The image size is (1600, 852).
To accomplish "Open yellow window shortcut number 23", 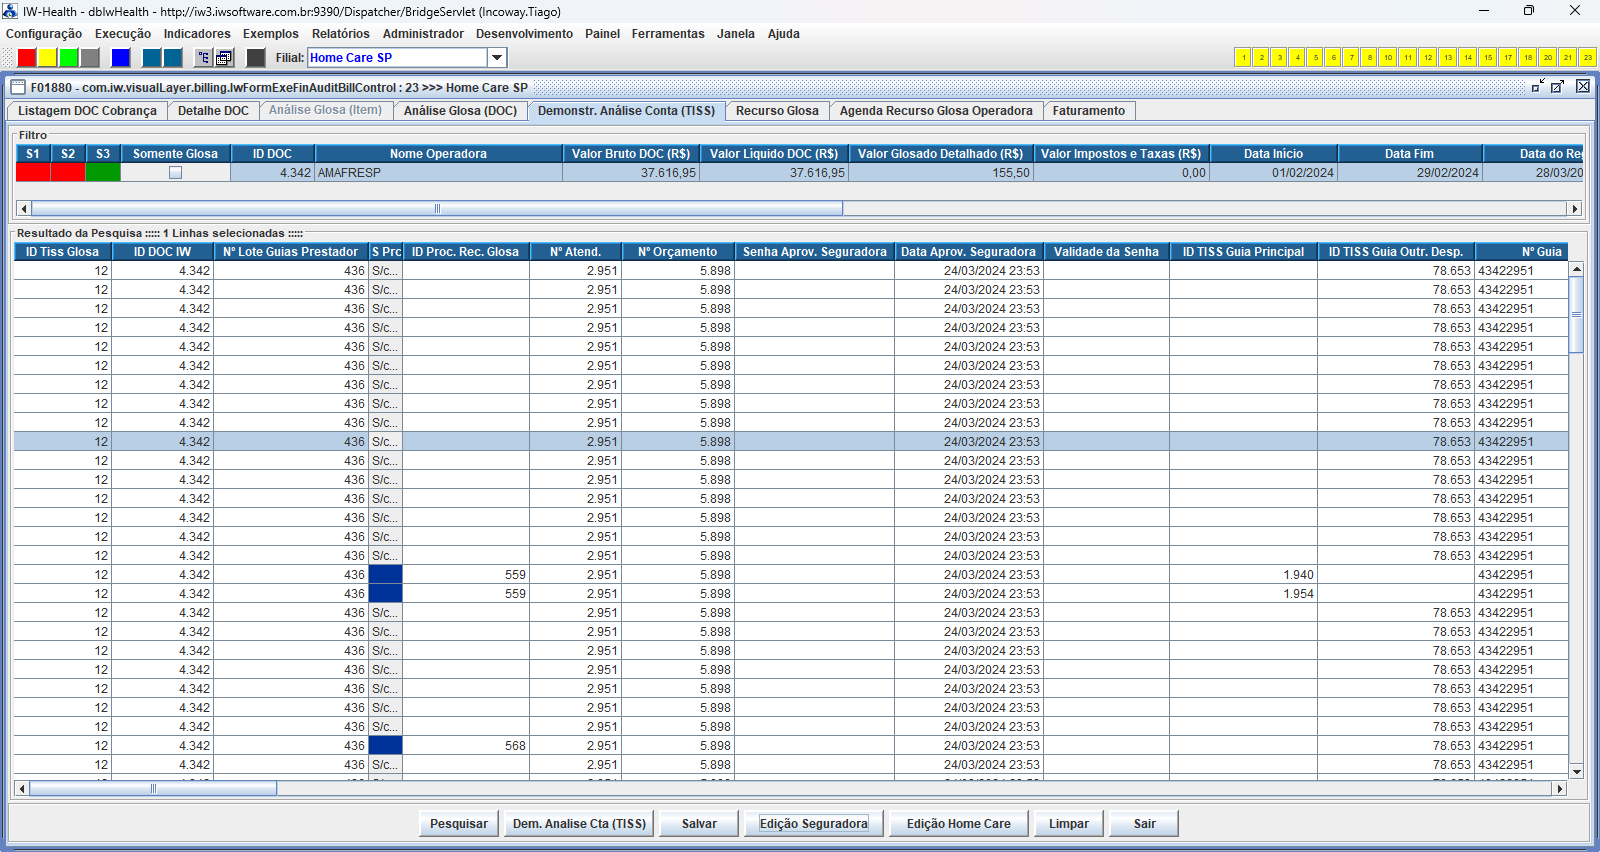I will click(1587, 58).
